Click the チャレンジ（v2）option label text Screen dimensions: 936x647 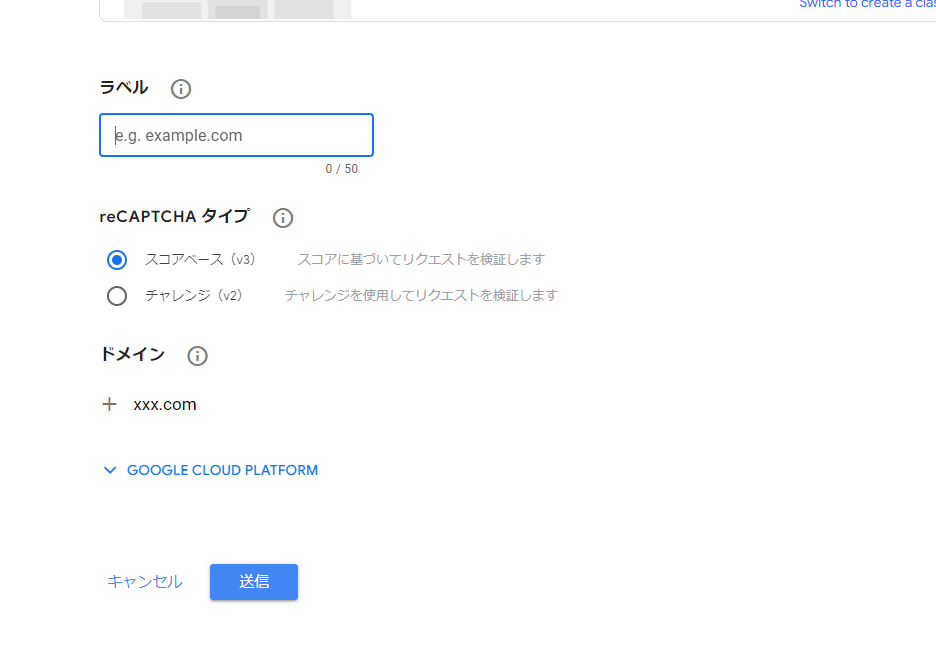point(194,296)
